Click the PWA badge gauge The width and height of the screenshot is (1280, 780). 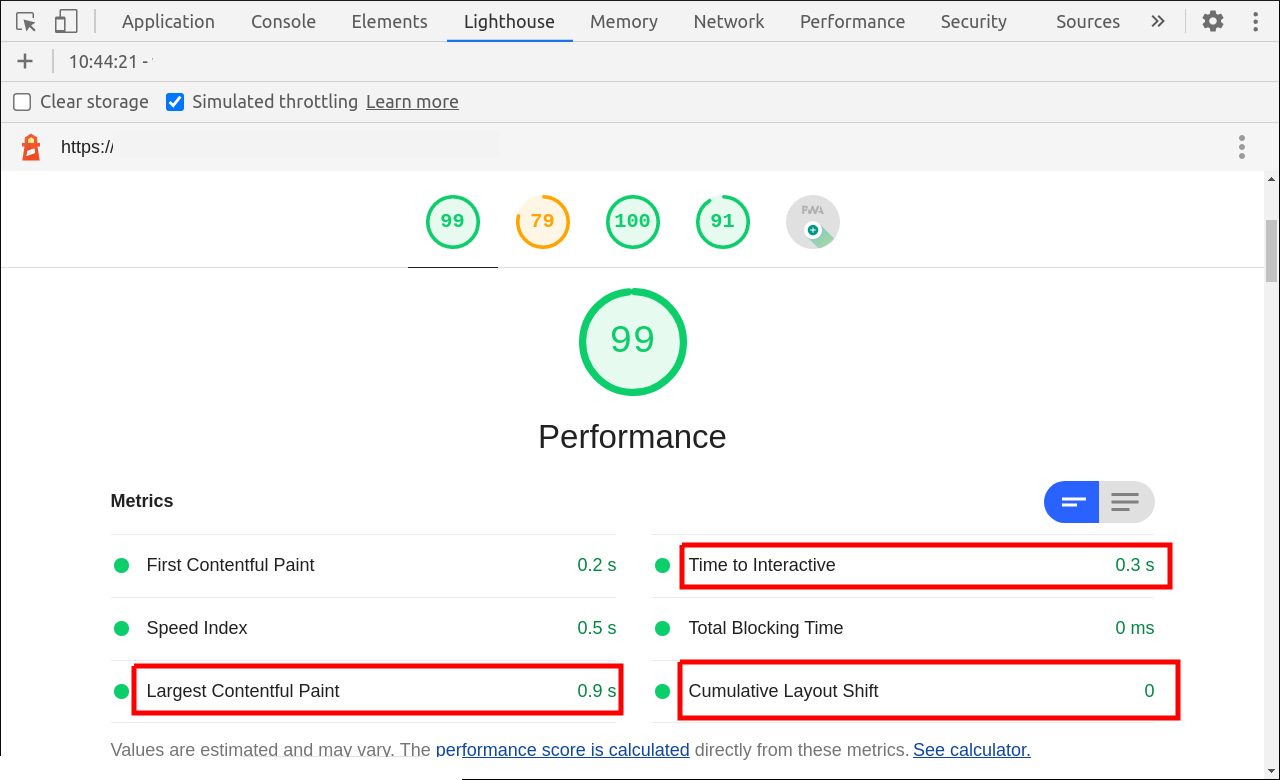coord(812,221)
